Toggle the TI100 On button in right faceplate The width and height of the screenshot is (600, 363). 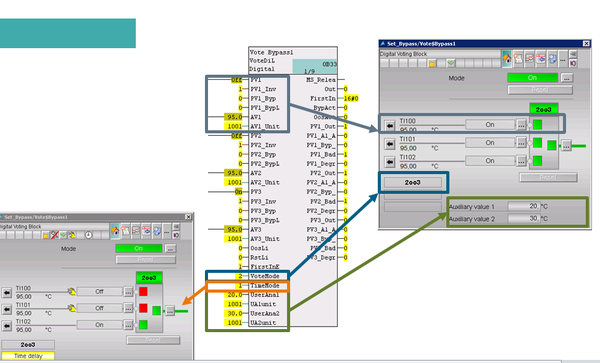[x=490, y=125]
